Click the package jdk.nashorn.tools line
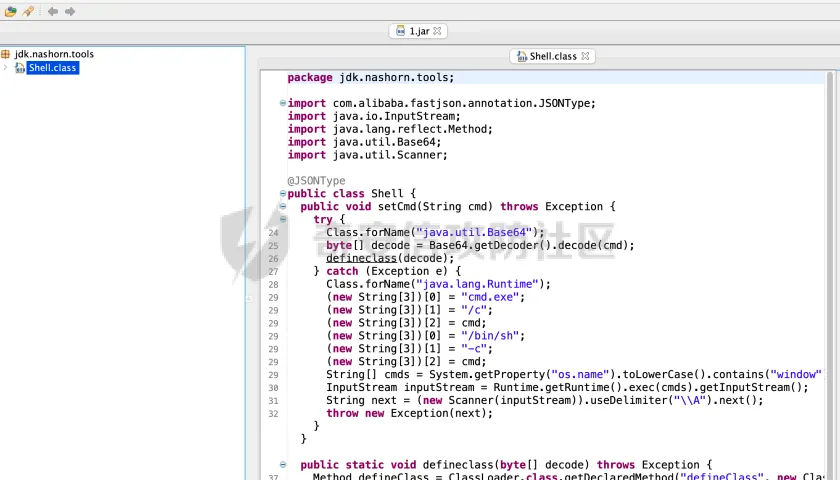840x480 pixels. [x=371, y=78]
